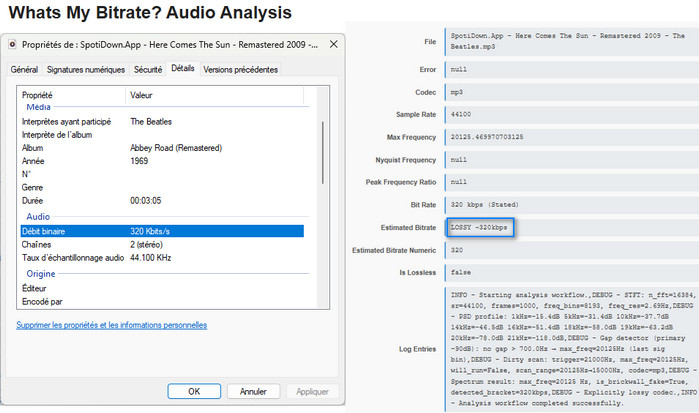Click the Is Lossless field showing false
This screenshot has width=699, height=413.
click(572, 273)
